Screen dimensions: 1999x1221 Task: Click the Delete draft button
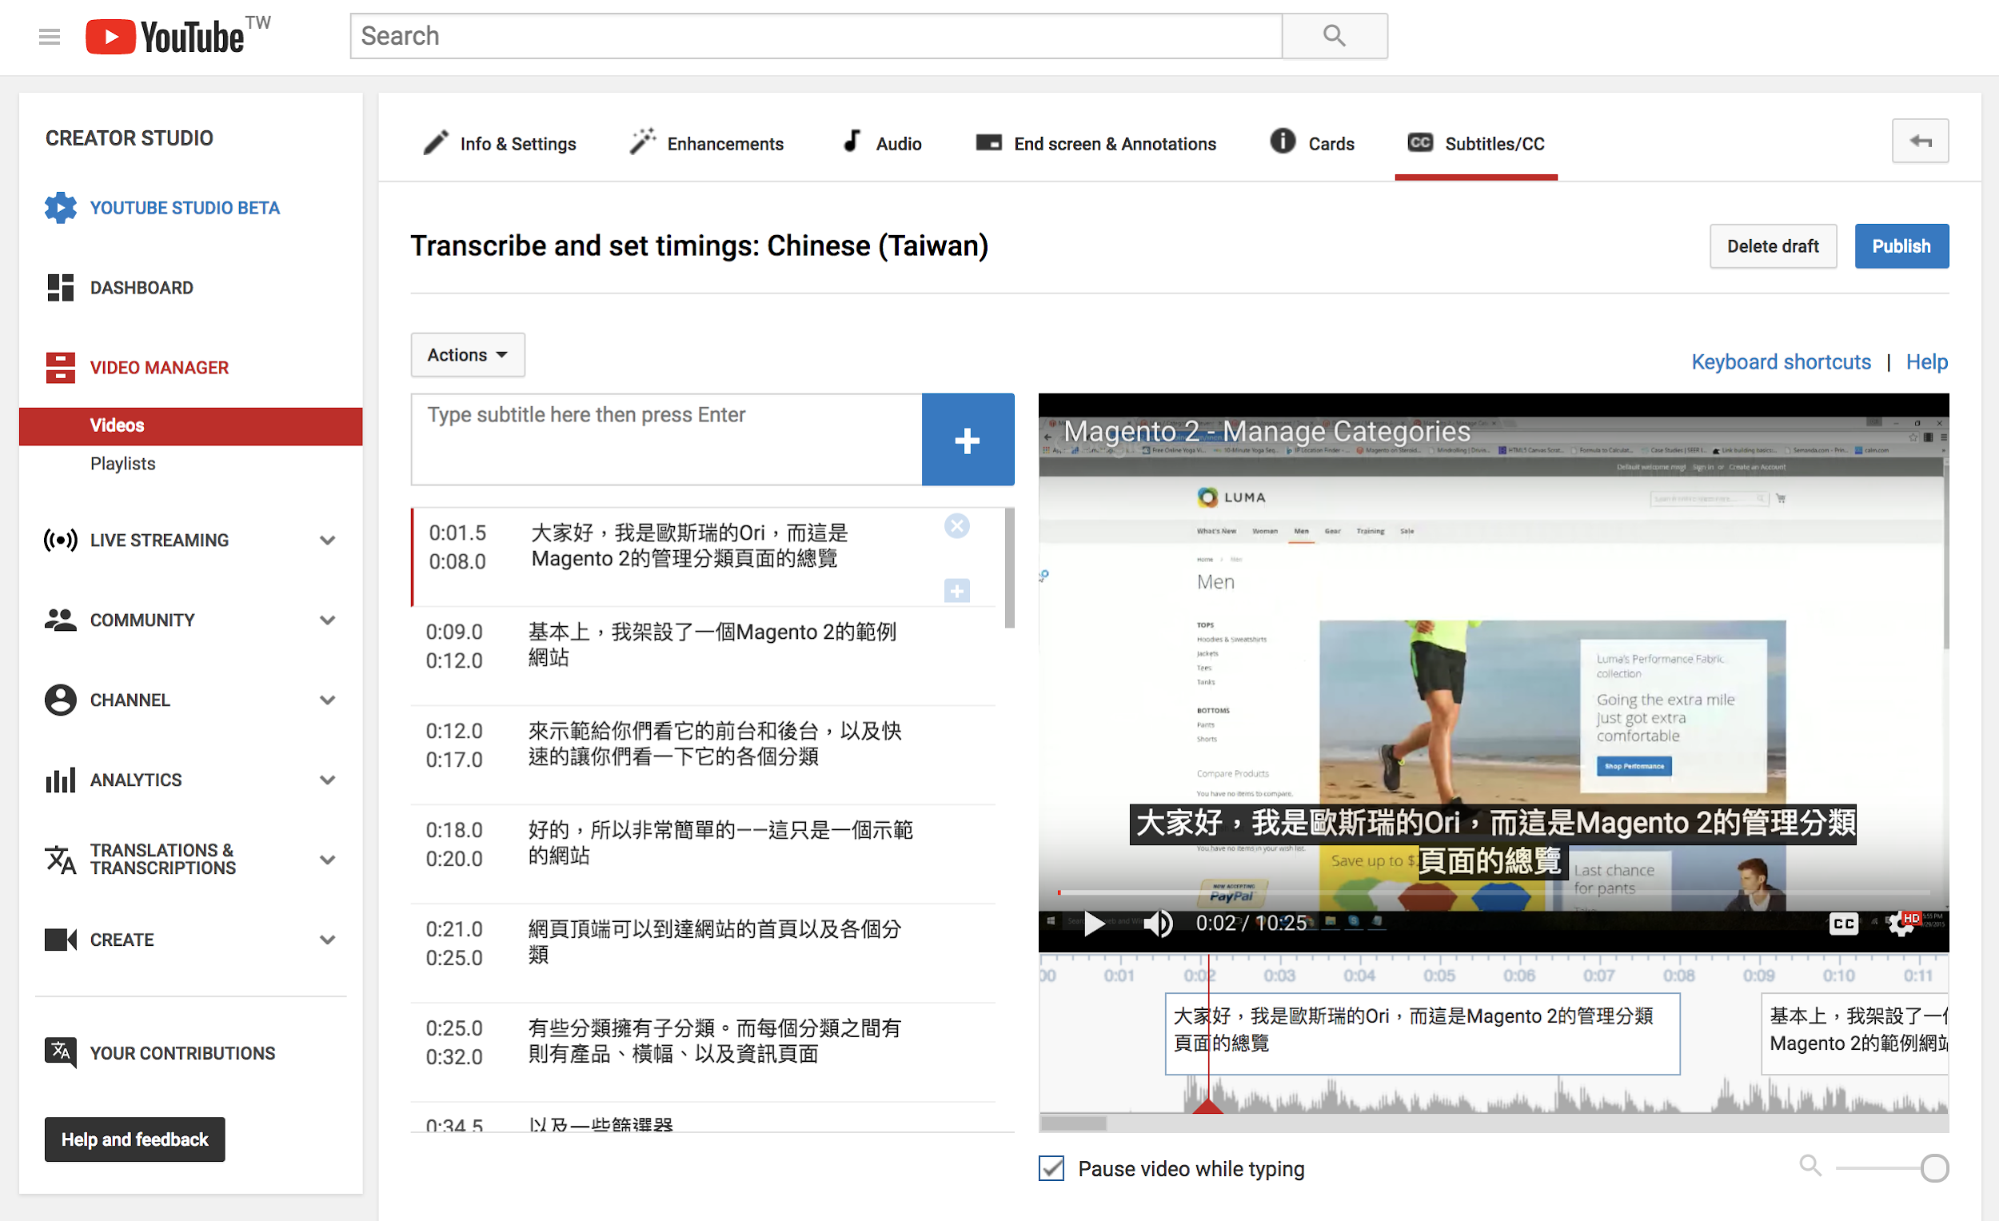[x=1773, y=246]
